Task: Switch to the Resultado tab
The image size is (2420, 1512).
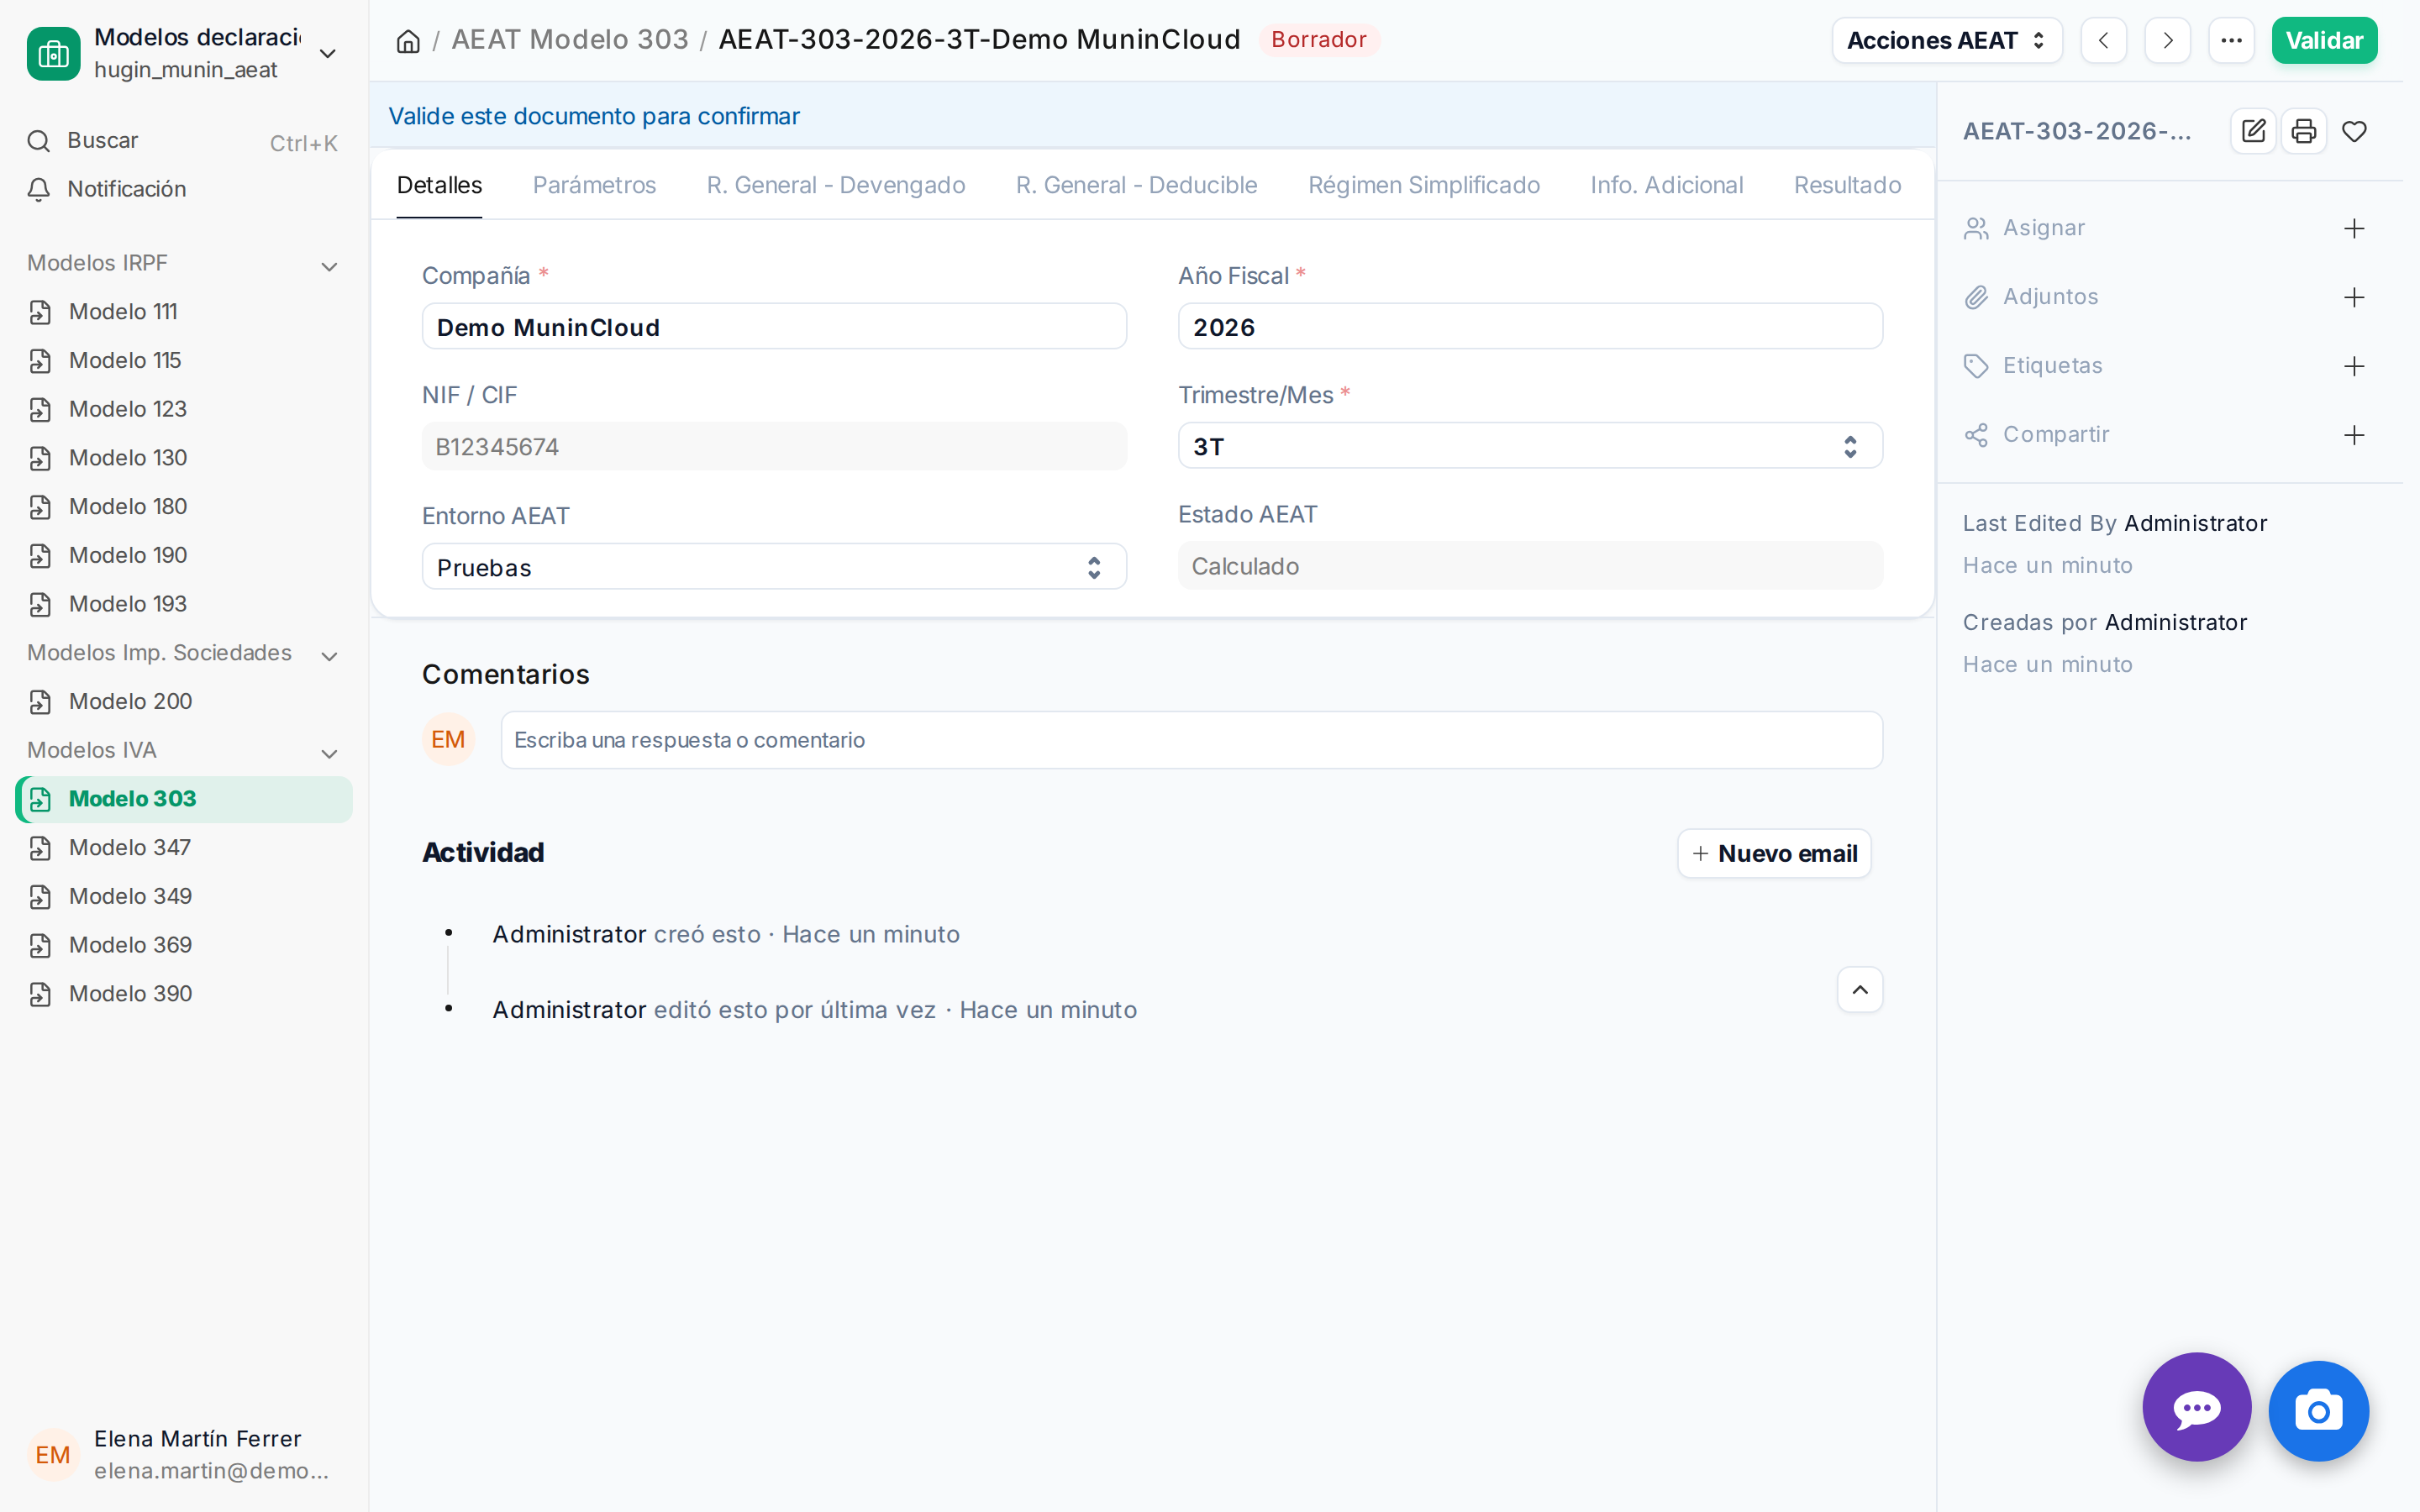Action: 1847,186
